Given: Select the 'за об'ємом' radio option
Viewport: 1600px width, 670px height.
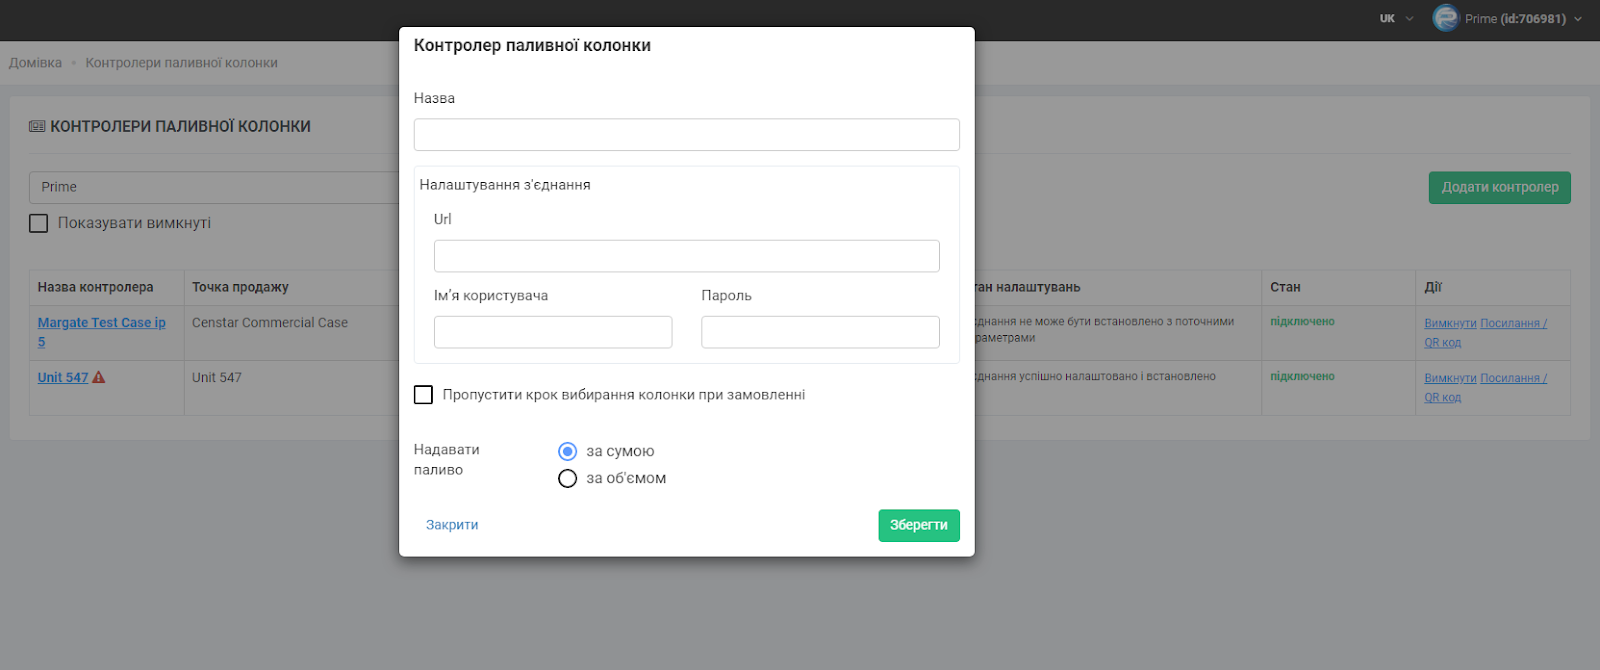Looking at the screenshot, I should (568, 479).
